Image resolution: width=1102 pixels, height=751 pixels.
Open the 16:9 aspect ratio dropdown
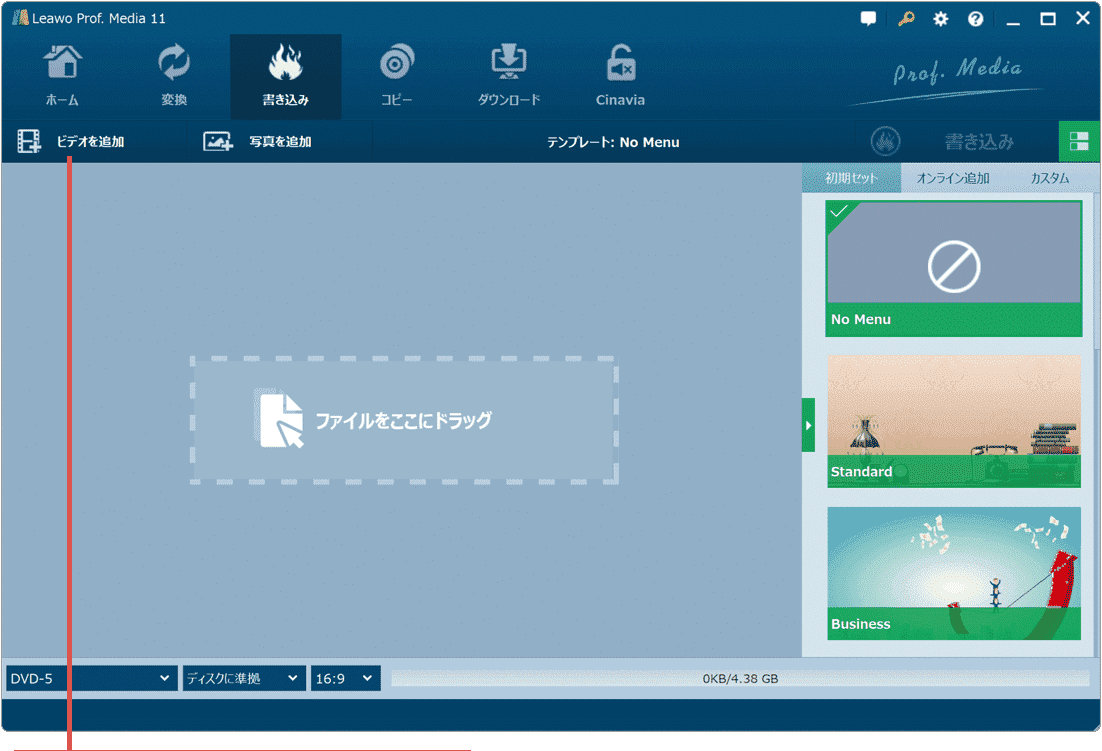tap(345, 679)
